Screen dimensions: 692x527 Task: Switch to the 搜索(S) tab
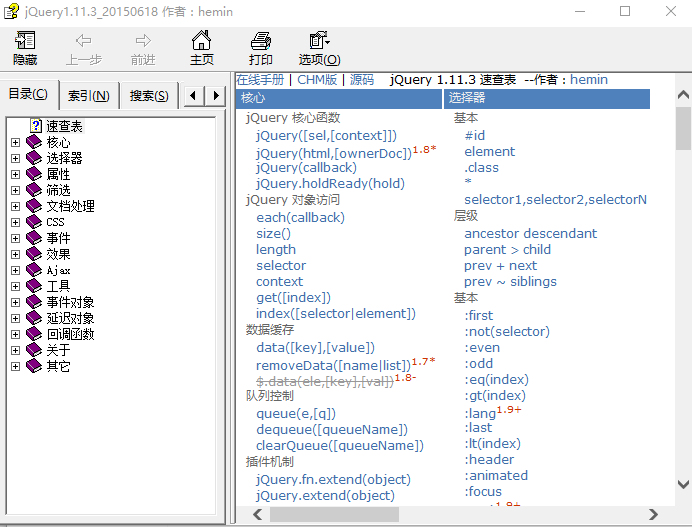[x=149, y=96]
